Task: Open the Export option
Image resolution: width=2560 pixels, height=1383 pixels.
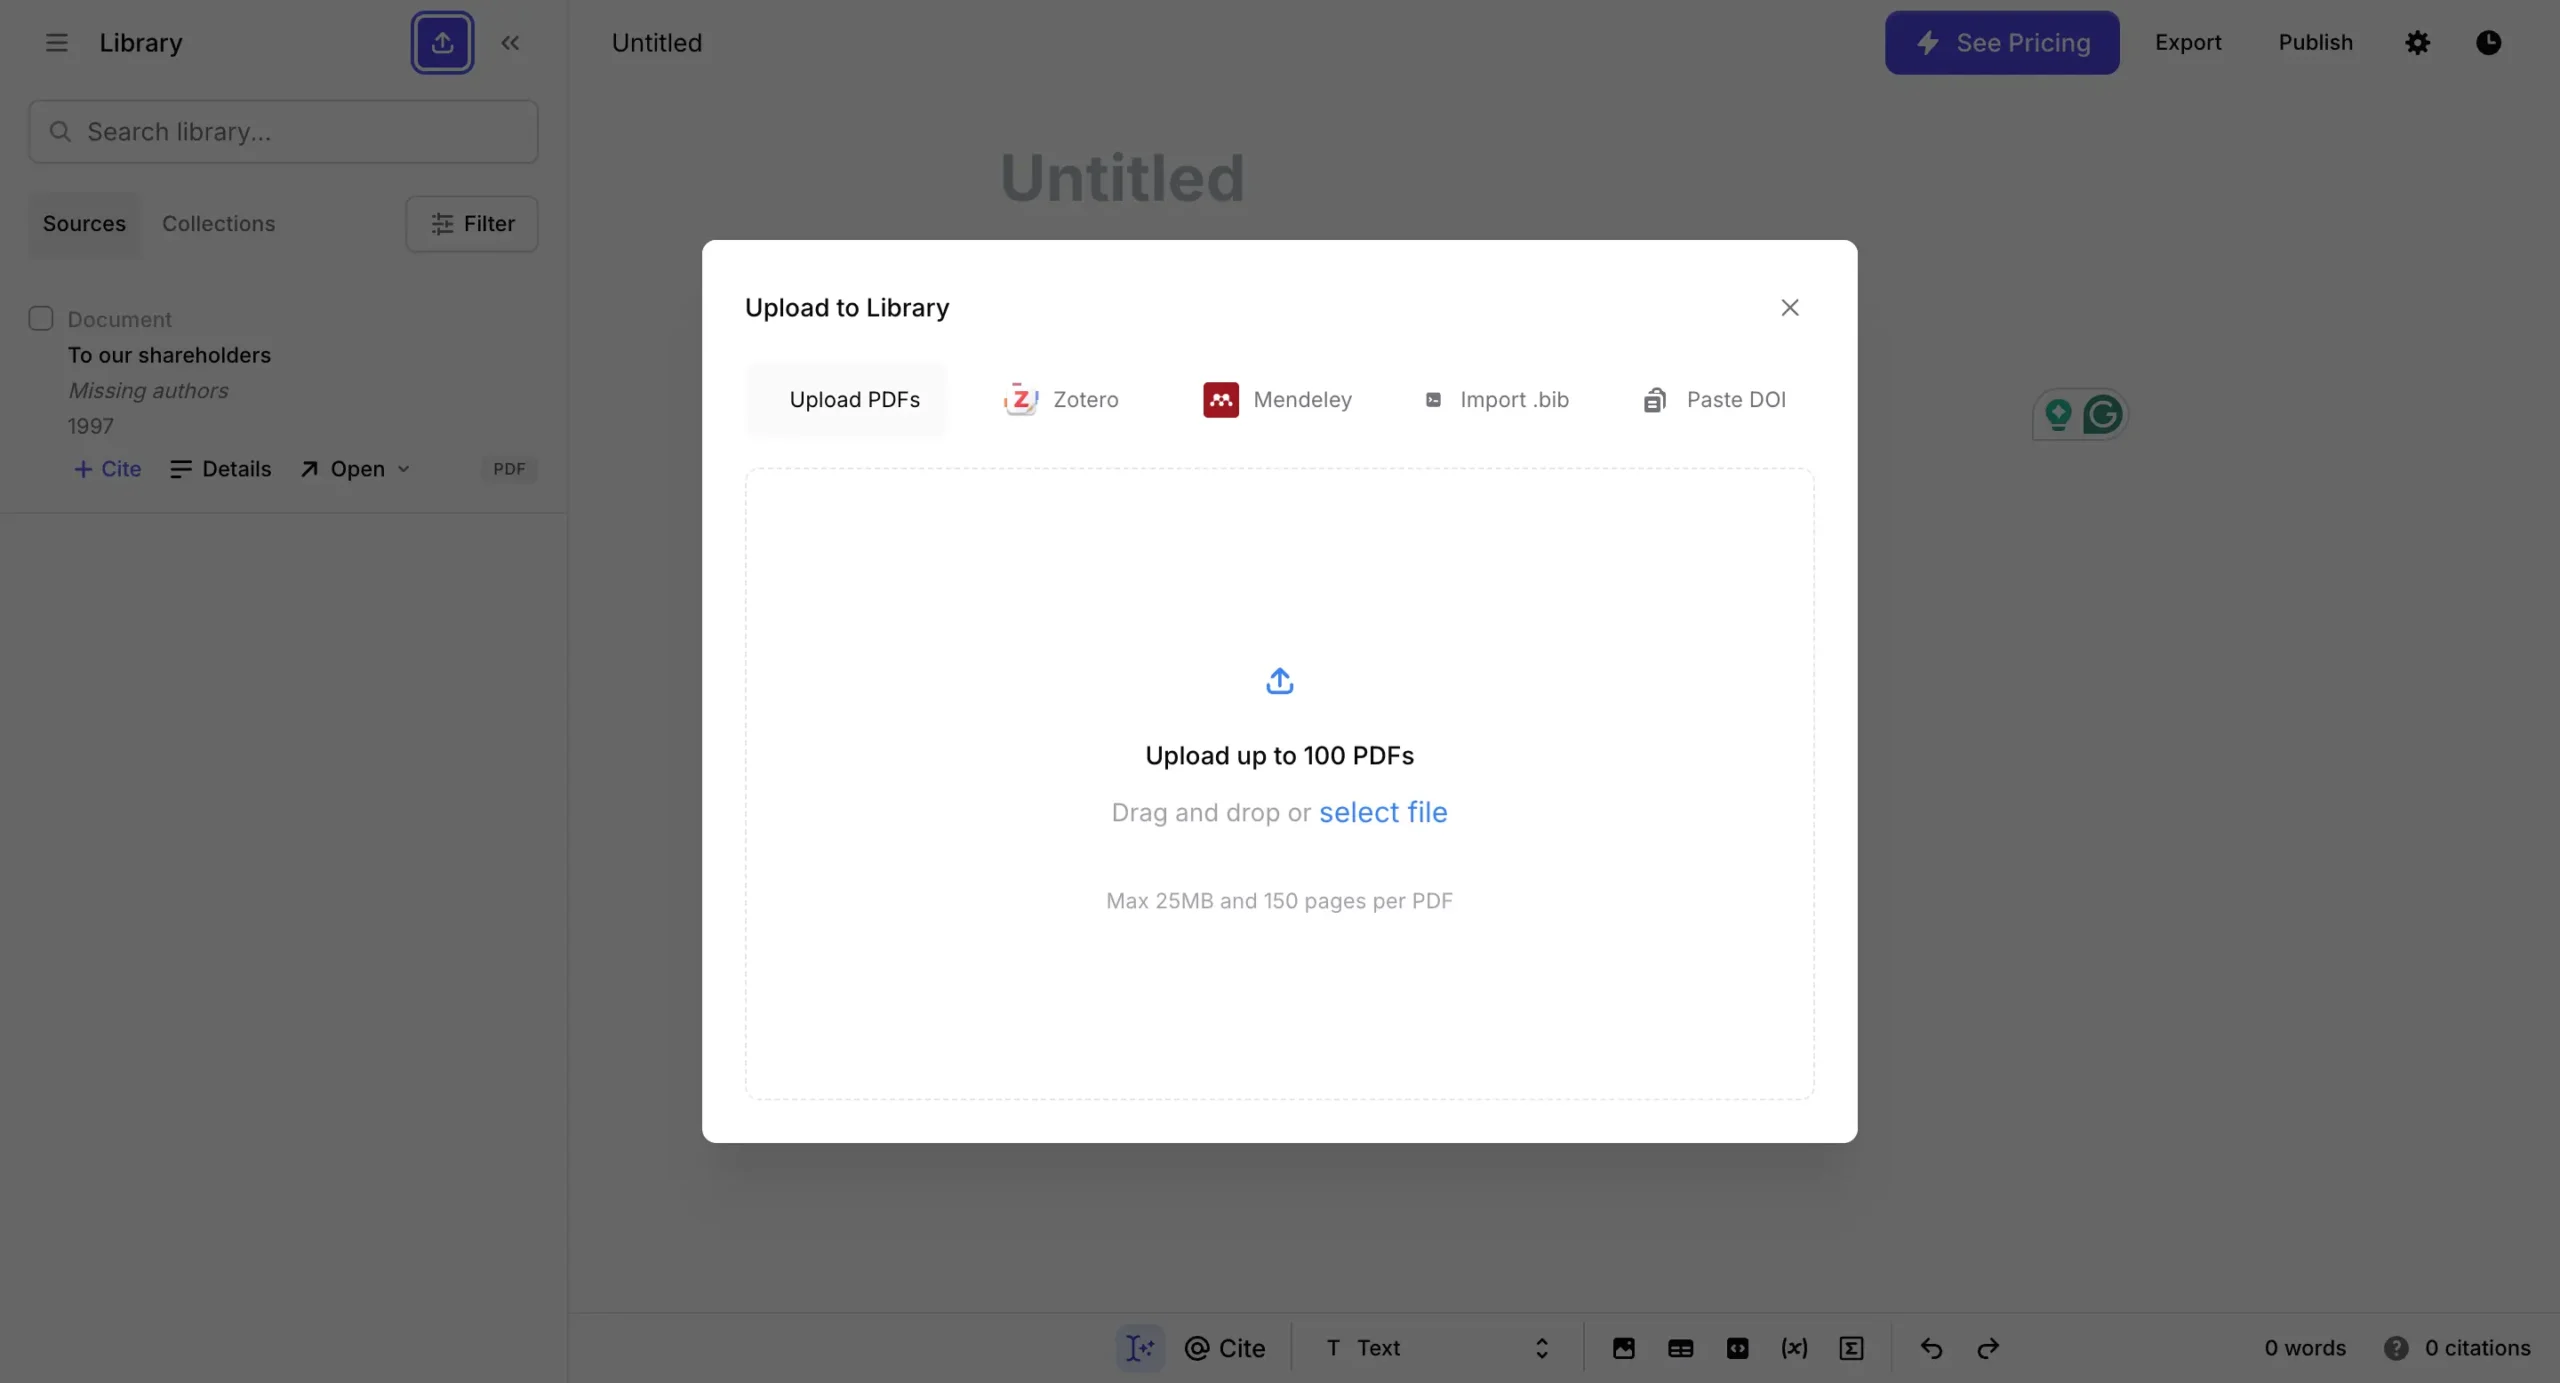Action: [x=2188, y=43]
